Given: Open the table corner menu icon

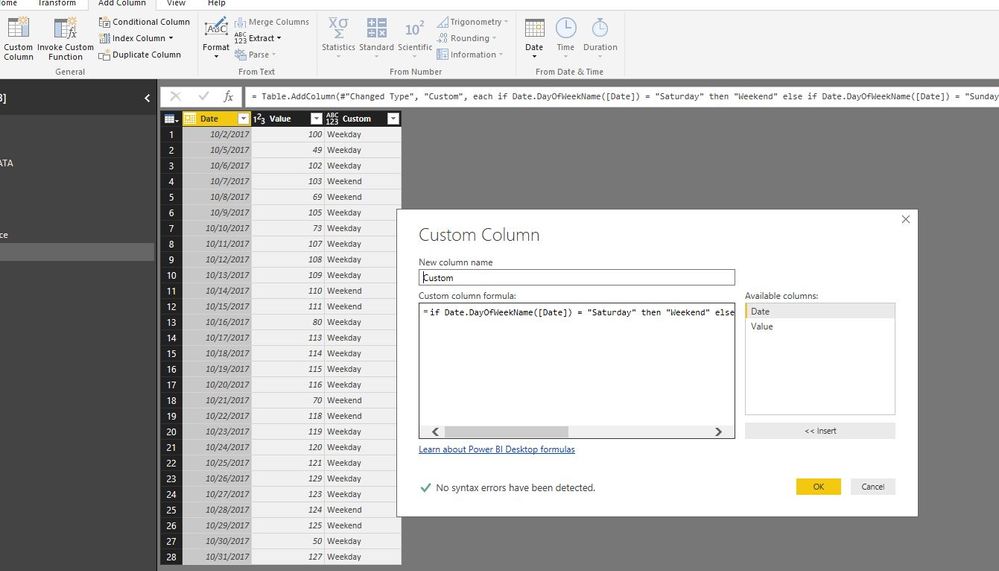Looking at the screenshot, I should coord(171,119).
